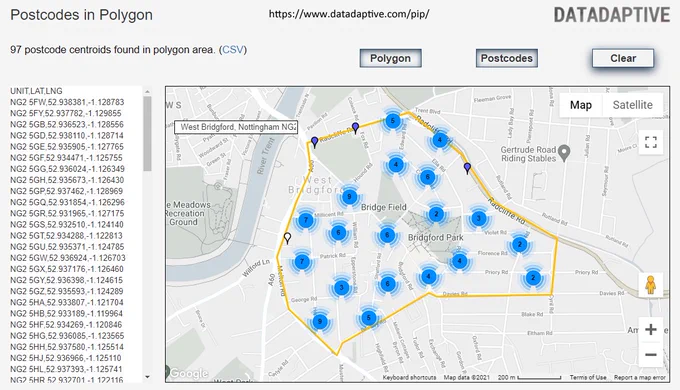The image size is (680, 390).
Task: Open the cluster of 9 near West Bridgford label
Action: [350, 197]
